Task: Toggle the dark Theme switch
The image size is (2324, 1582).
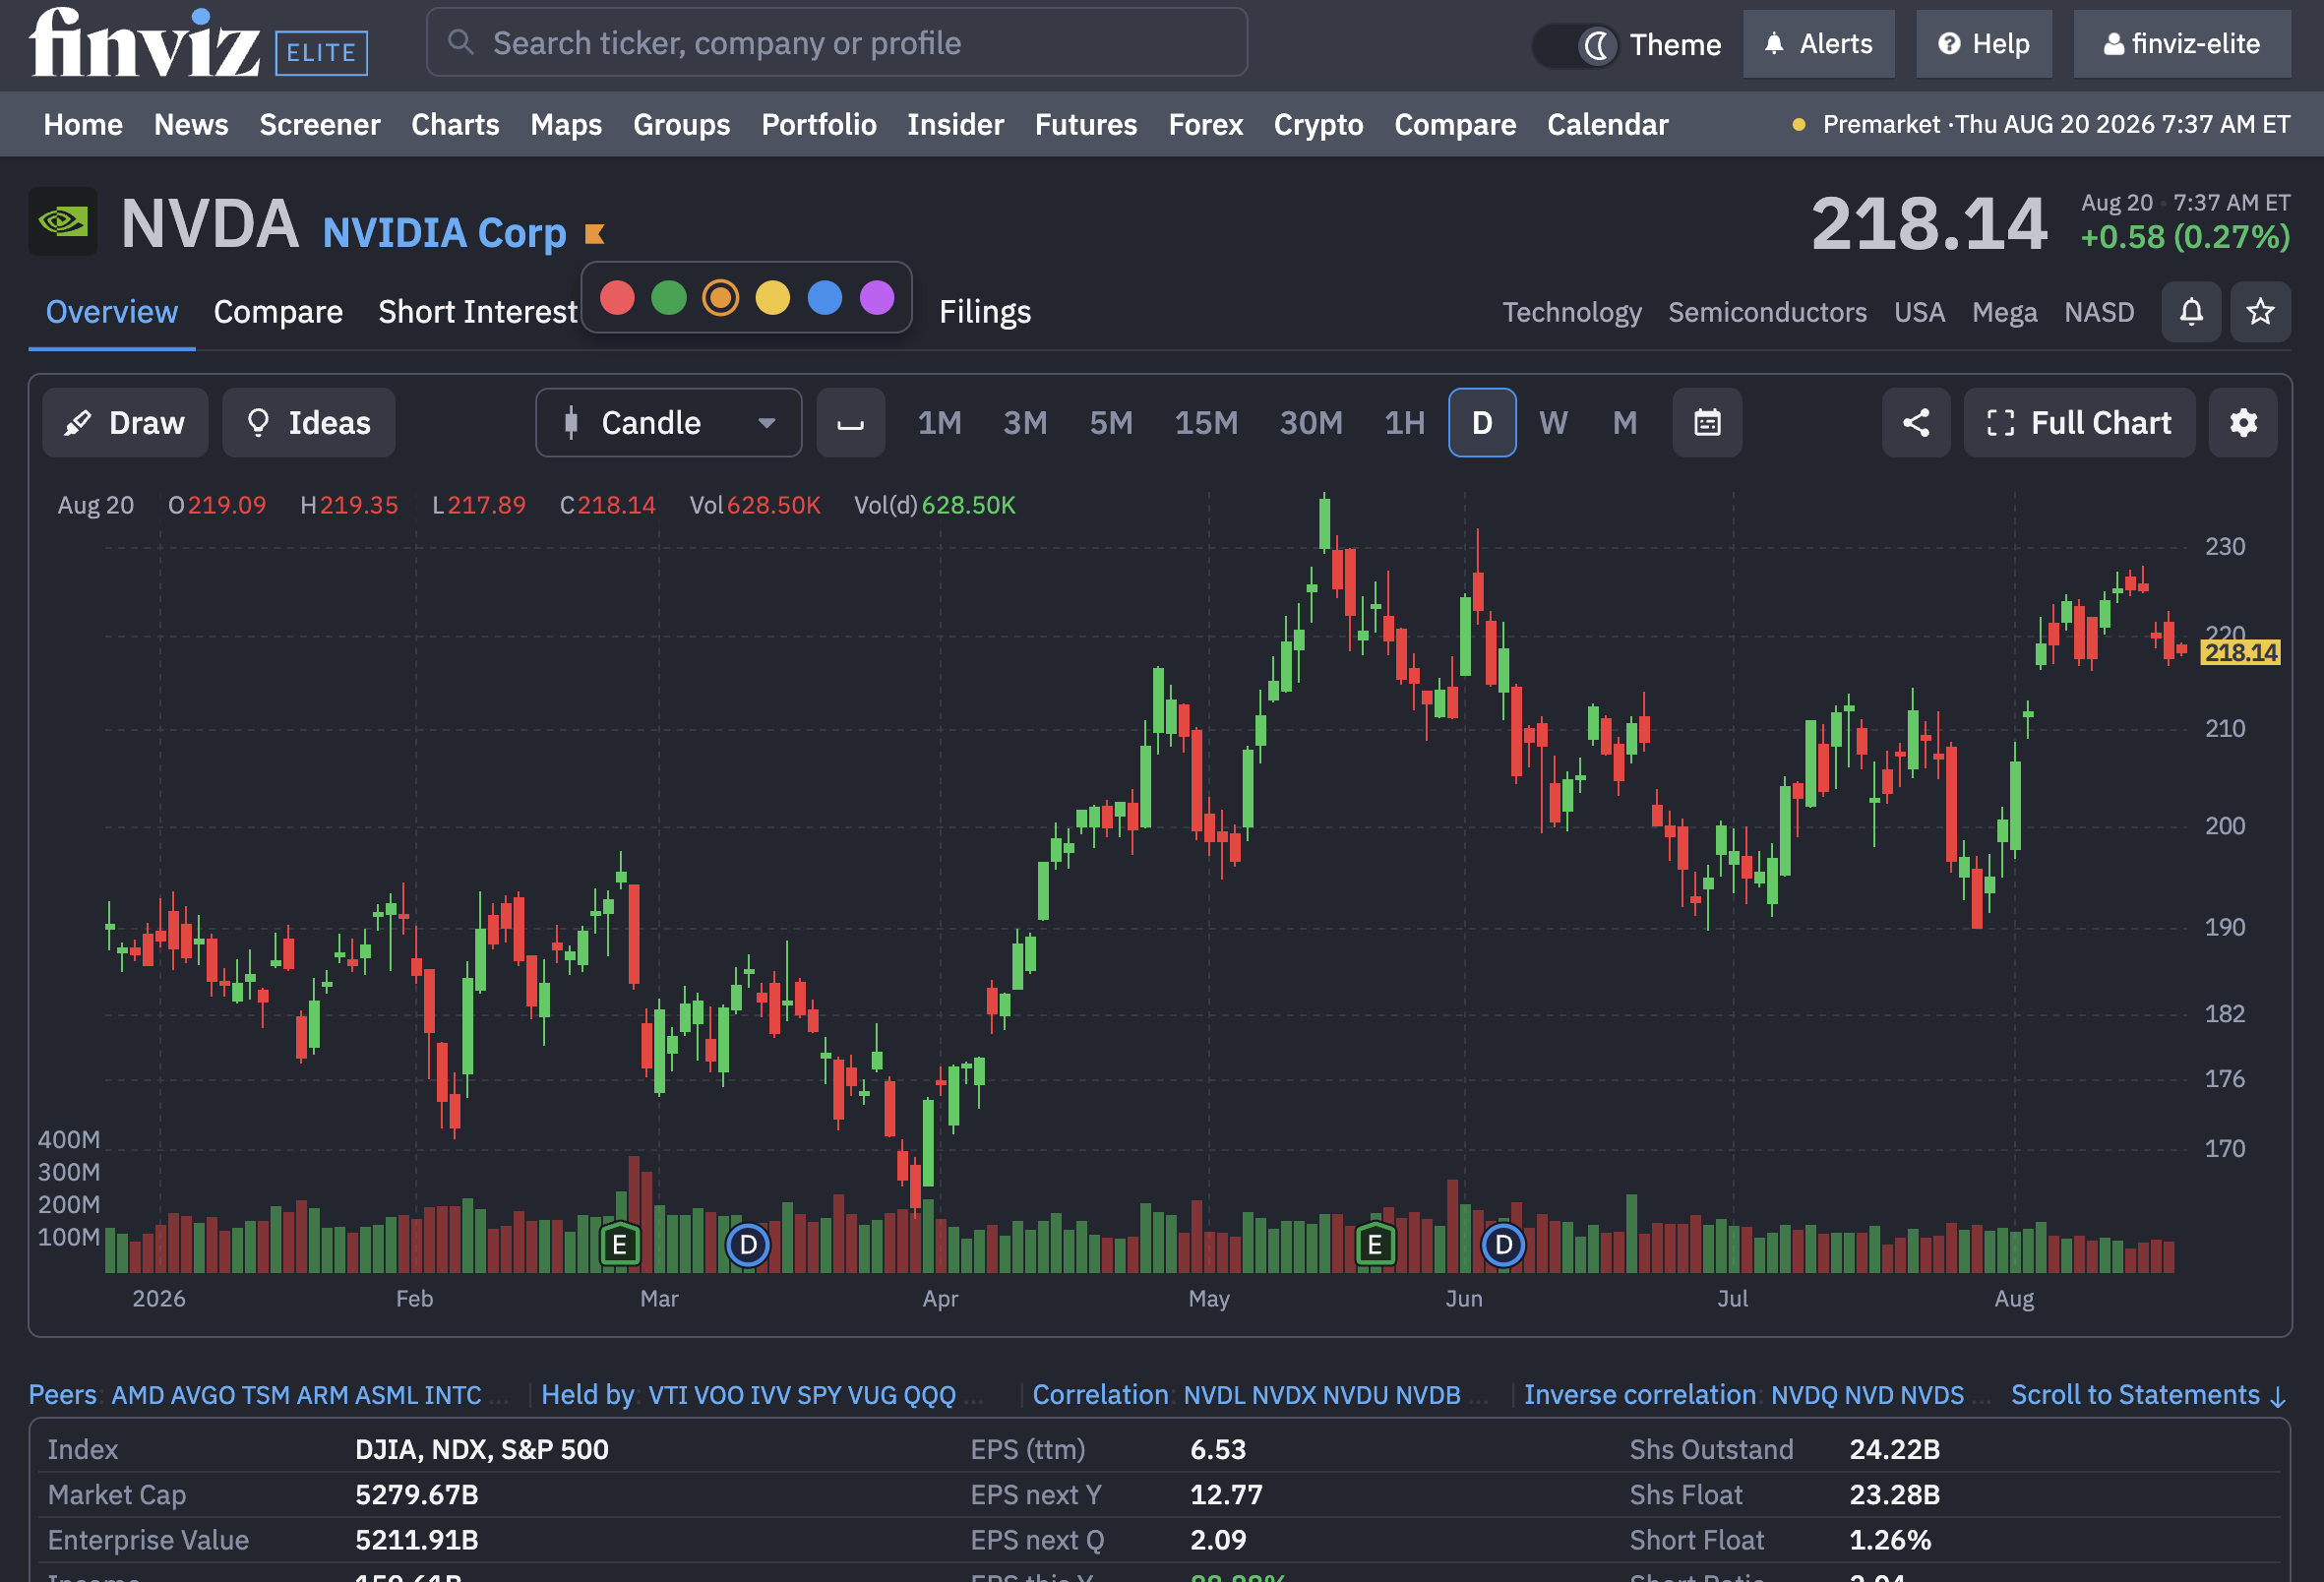Action: coord(1577,45)
